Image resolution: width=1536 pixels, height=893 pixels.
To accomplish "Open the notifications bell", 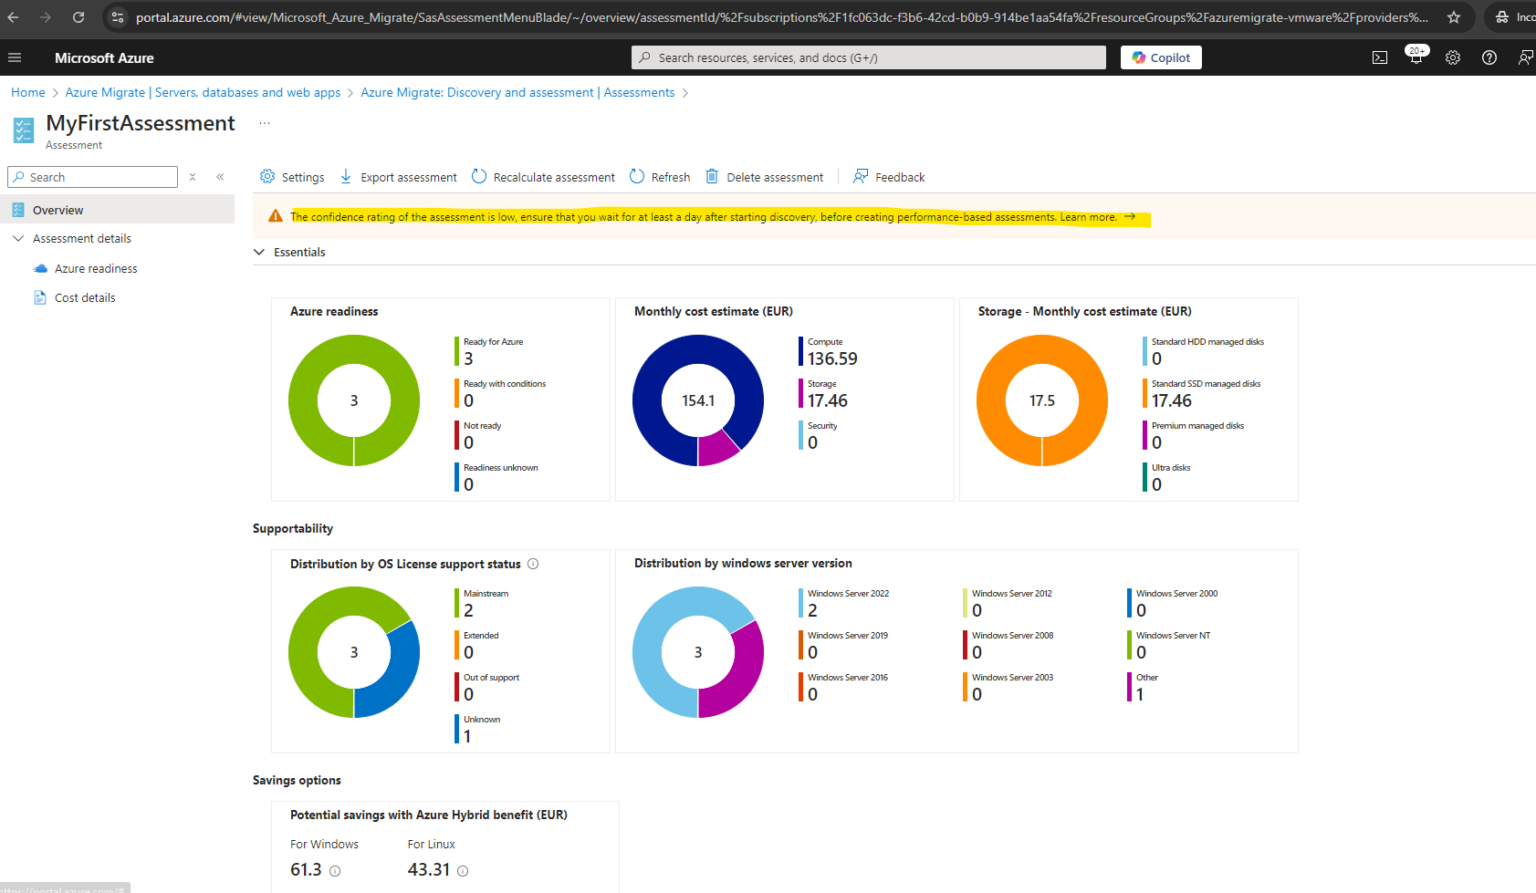I will (1416, 57).
